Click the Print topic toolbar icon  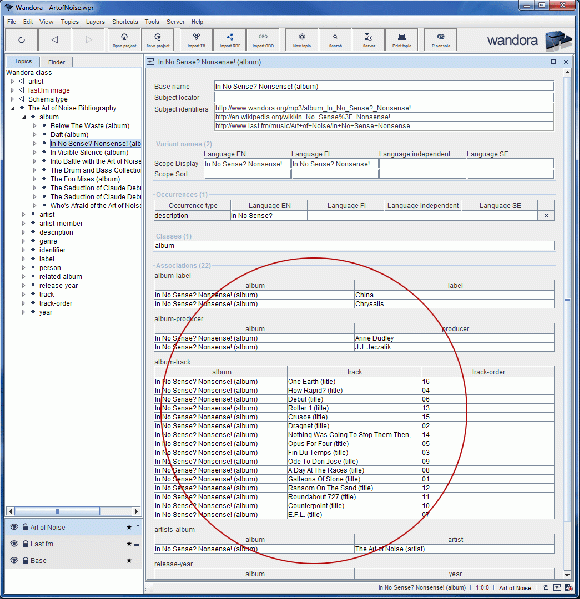(x=402, y=40)
